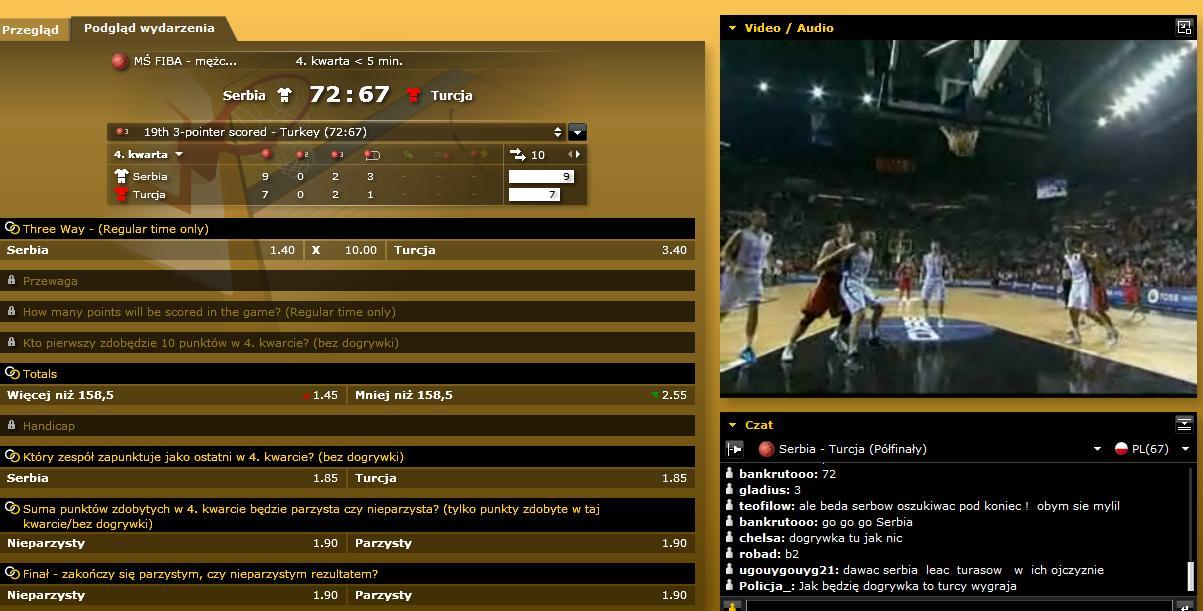Image resolution: width=1203 pixels, height=611 pixels.
Task: Toggle the chat panel options button
Action: [x=1184, y=424]
